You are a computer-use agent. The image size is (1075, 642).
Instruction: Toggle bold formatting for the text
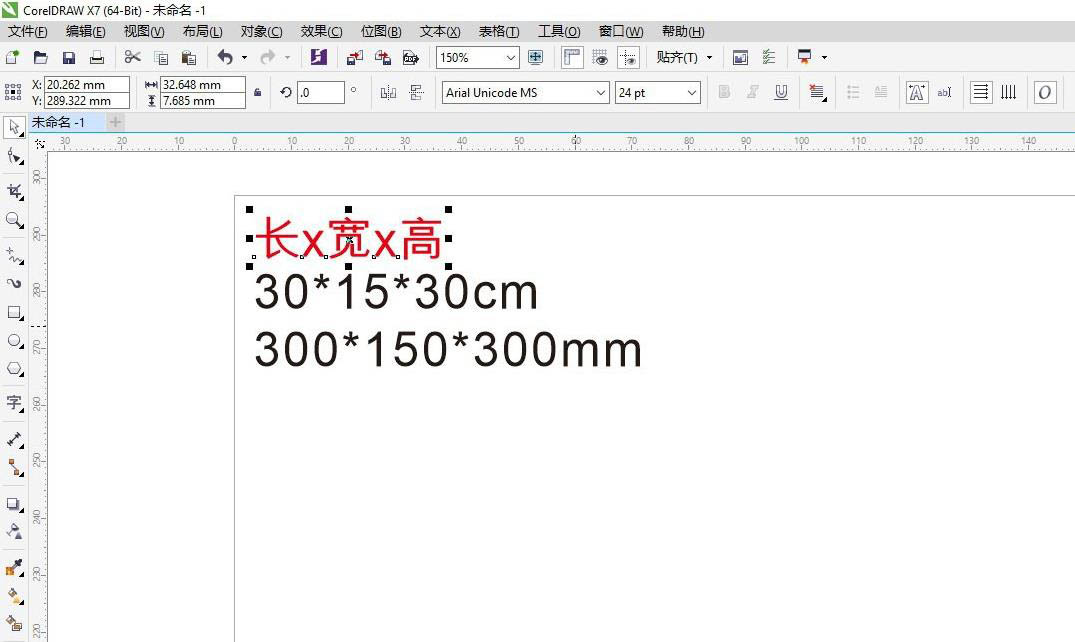[722, 92]
